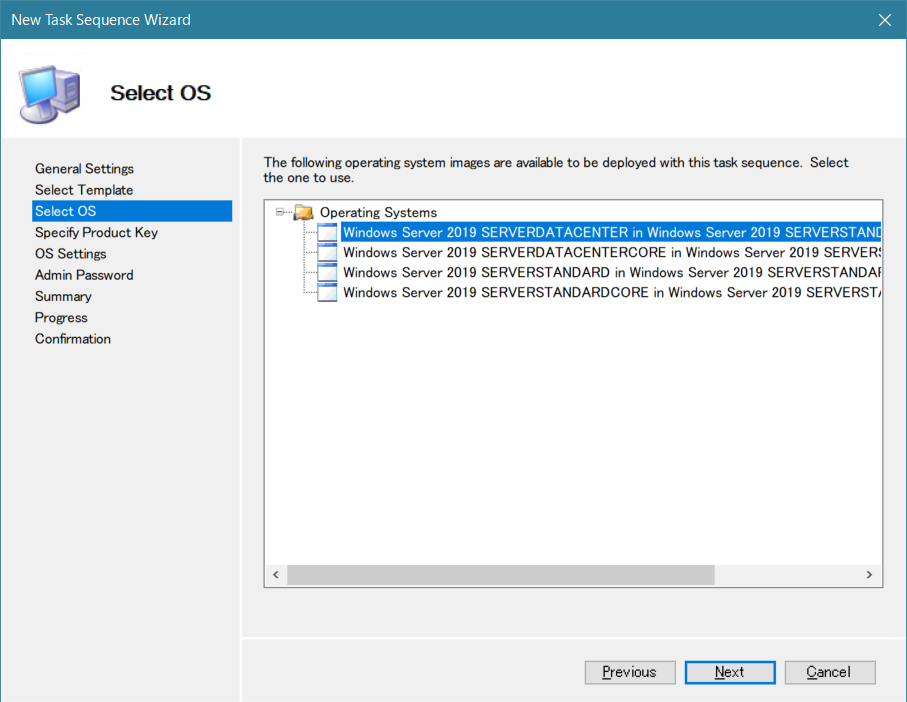The height and width of the screenshot is (702, 907).
Task: Go to Specify Product Key step
Action: (96, 232)
